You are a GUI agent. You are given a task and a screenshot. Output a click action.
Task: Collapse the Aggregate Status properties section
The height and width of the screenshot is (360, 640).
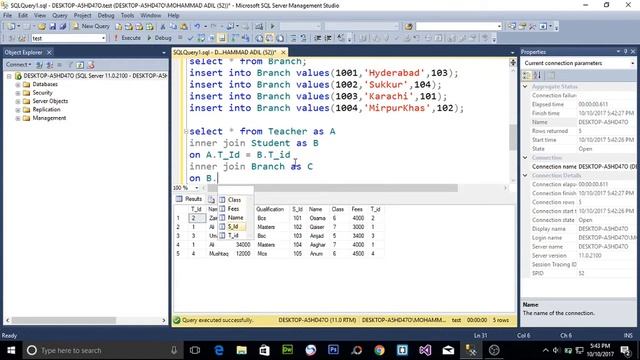point(525,87)
